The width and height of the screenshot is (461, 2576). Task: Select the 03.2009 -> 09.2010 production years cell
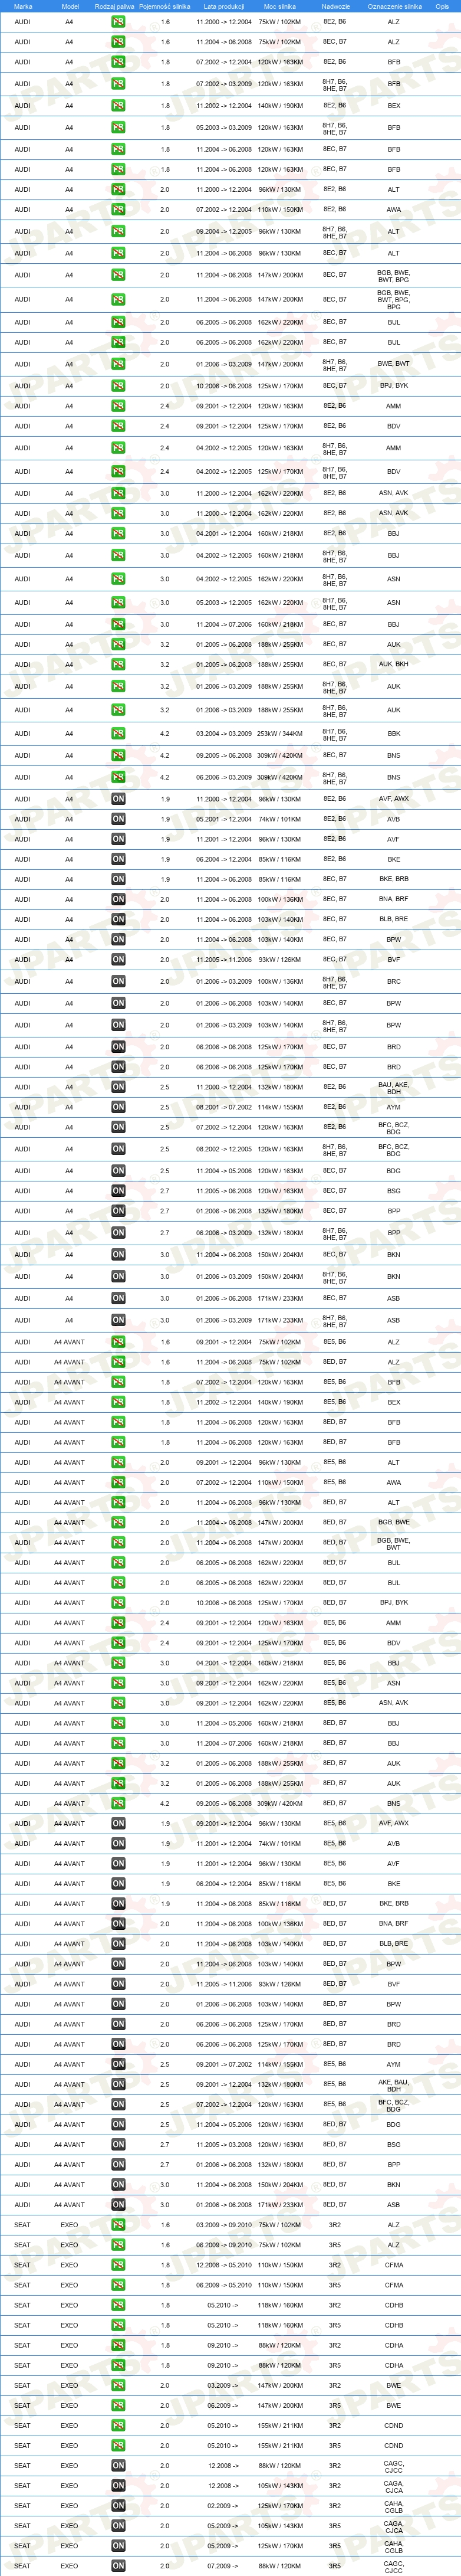pos(224,2225)
